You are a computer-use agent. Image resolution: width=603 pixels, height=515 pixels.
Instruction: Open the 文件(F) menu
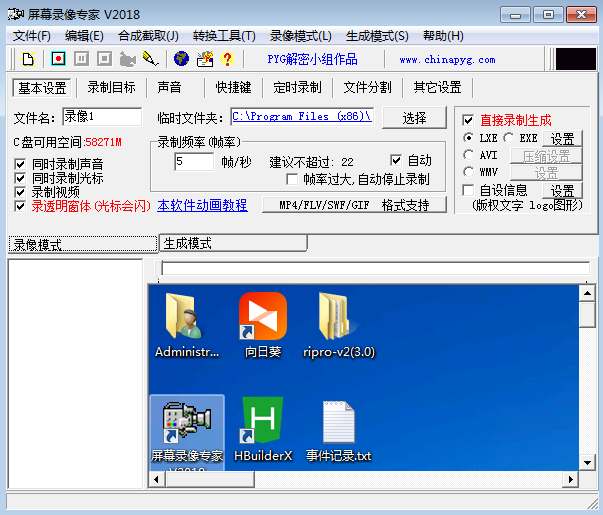click(x=32, y=36)
